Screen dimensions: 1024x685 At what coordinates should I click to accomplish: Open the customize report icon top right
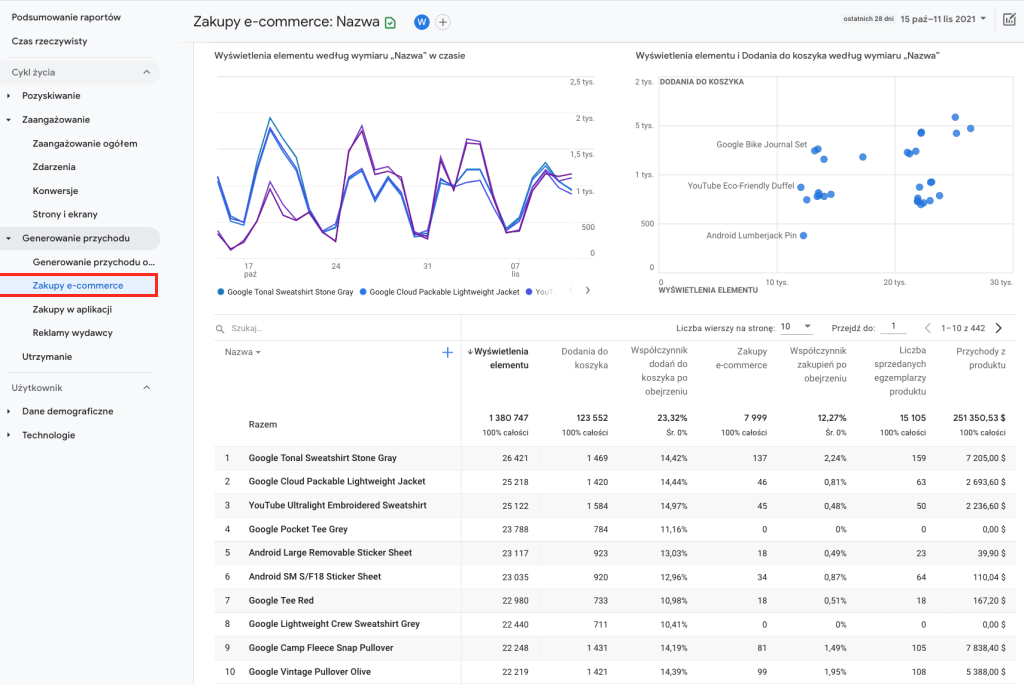pyautogui.click(x=1009, y=19)
